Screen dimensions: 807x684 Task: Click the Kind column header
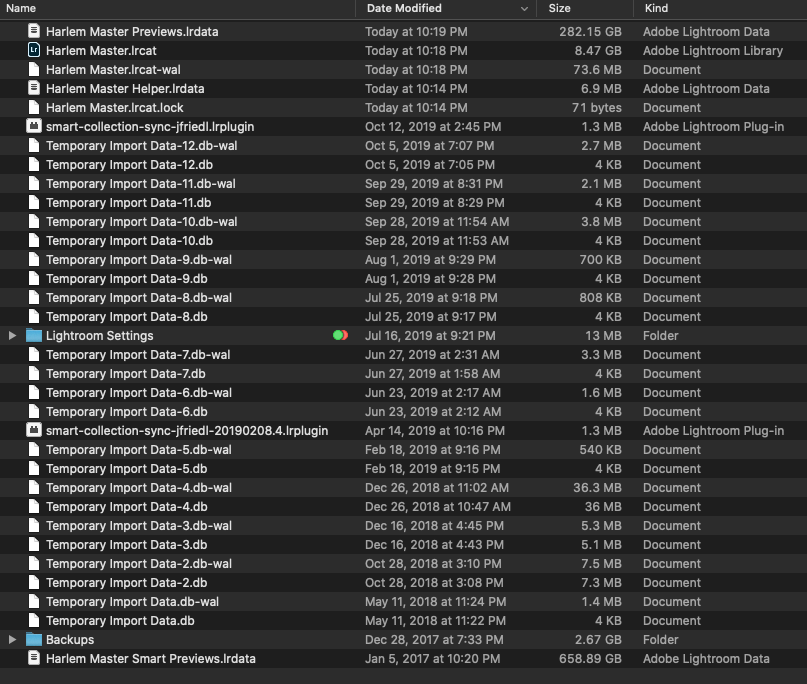(661, 8)
